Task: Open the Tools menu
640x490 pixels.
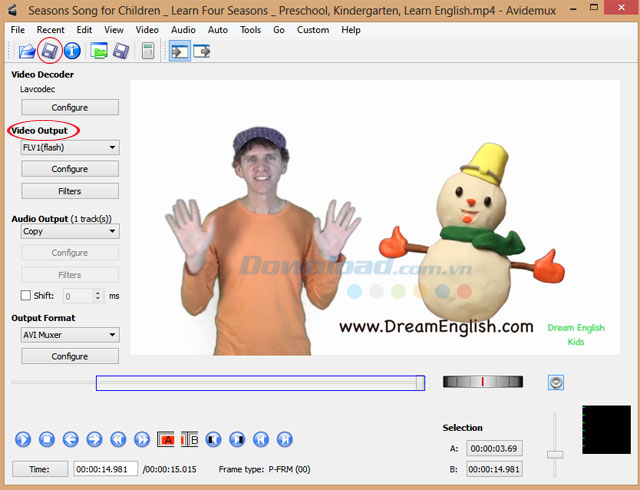Action: click(250, 30)
